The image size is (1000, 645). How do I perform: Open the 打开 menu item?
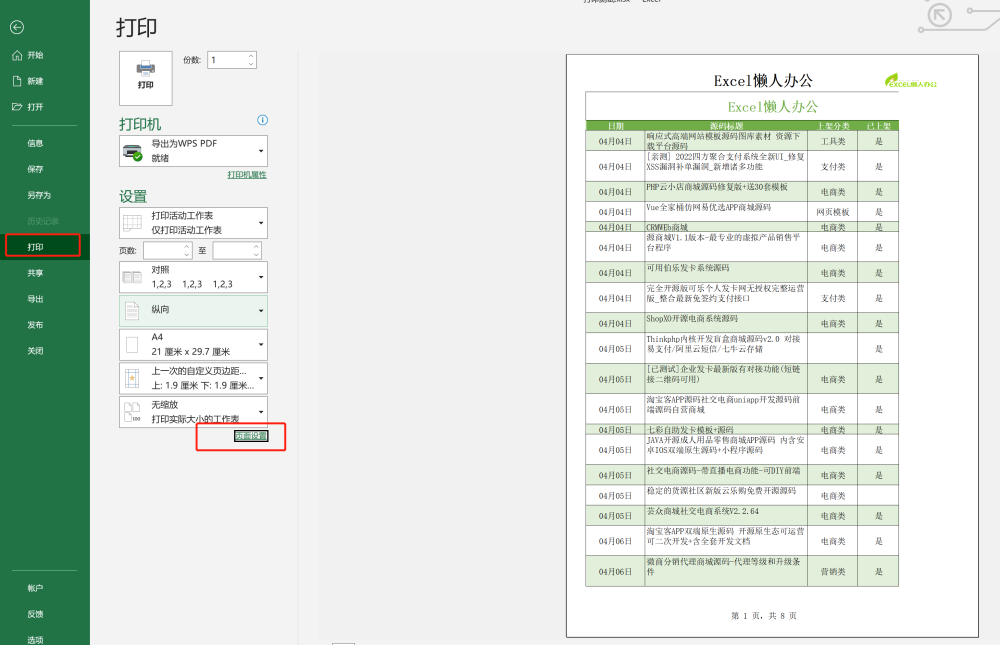(x=35, y=107)
